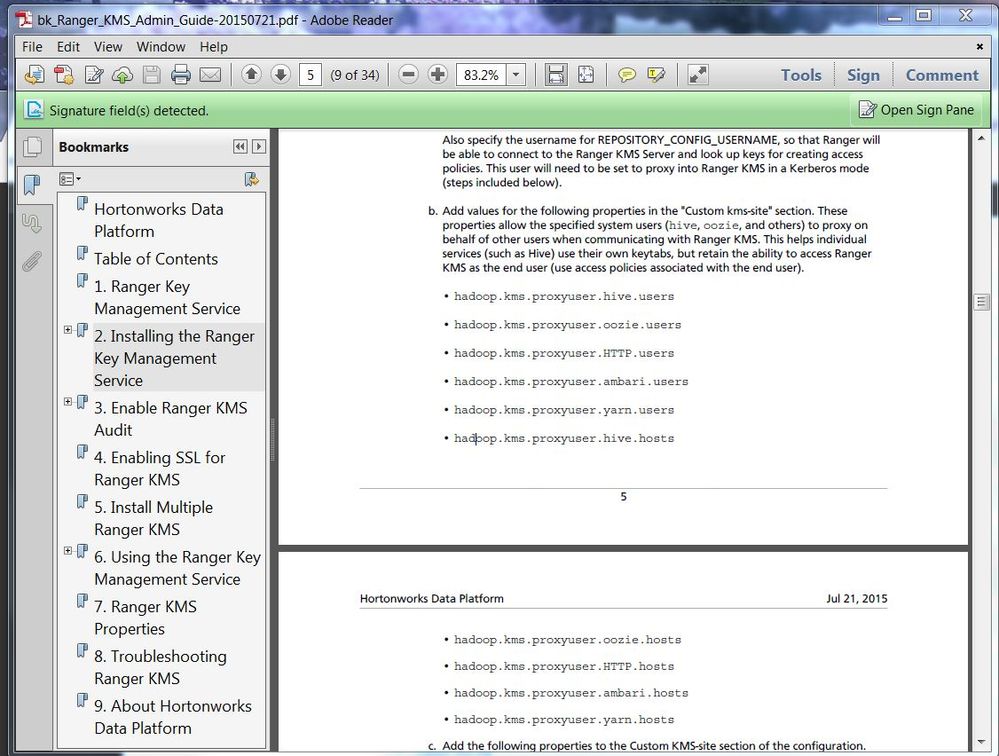The height and width of the screenshot is (756, 999).
Task: Click the scrollbar up arrow
Action: [x=981, y=138]
